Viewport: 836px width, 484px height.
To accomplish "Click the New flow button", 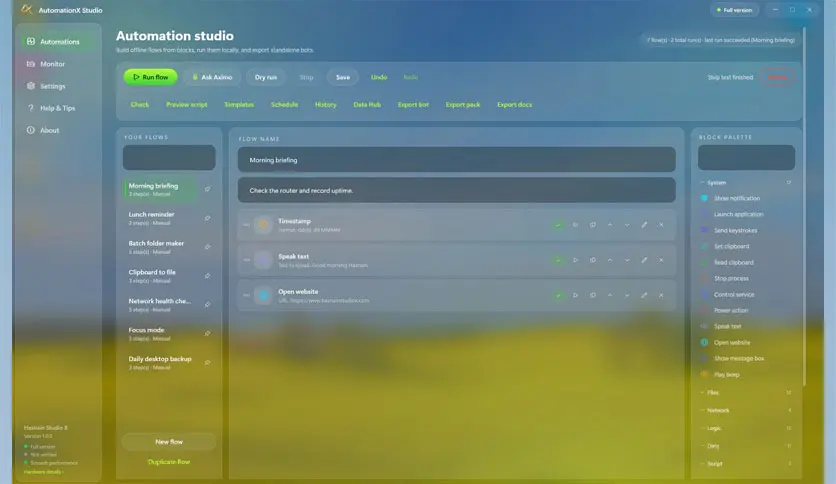I will (x=169, y=442).
